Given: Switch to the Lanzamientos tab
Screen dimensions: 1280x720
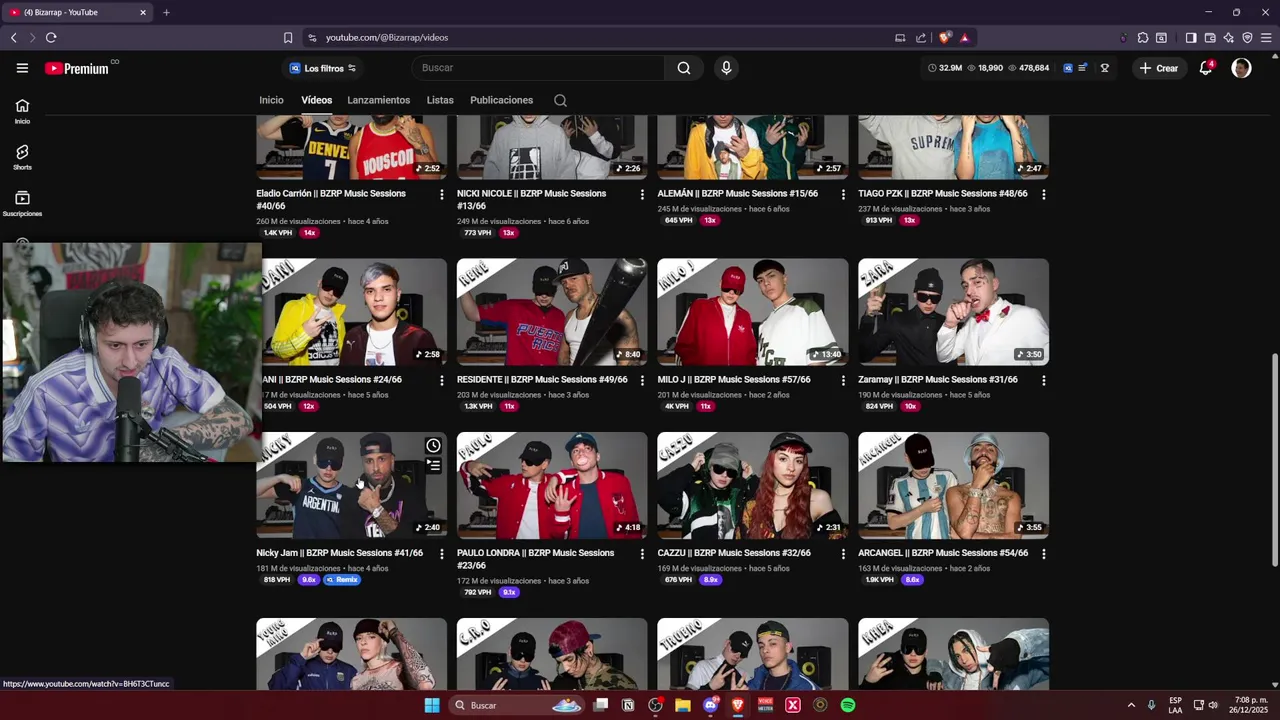Looking at the screenshot, I should point(378,100).
